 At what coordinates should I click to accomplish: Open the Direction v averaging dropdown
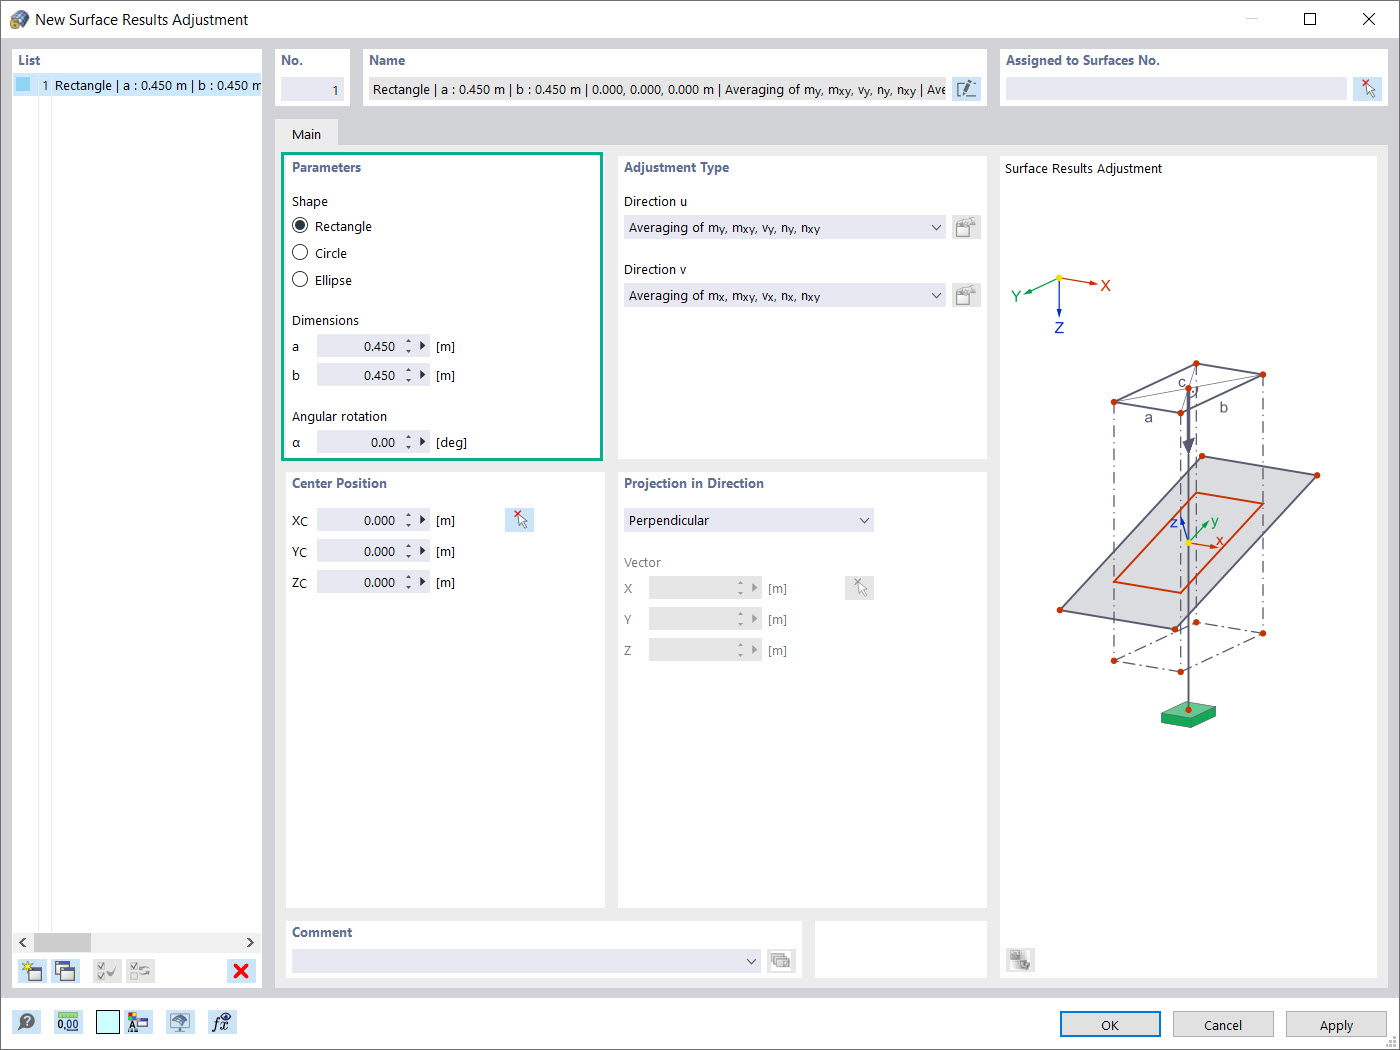tap(784, 296)
